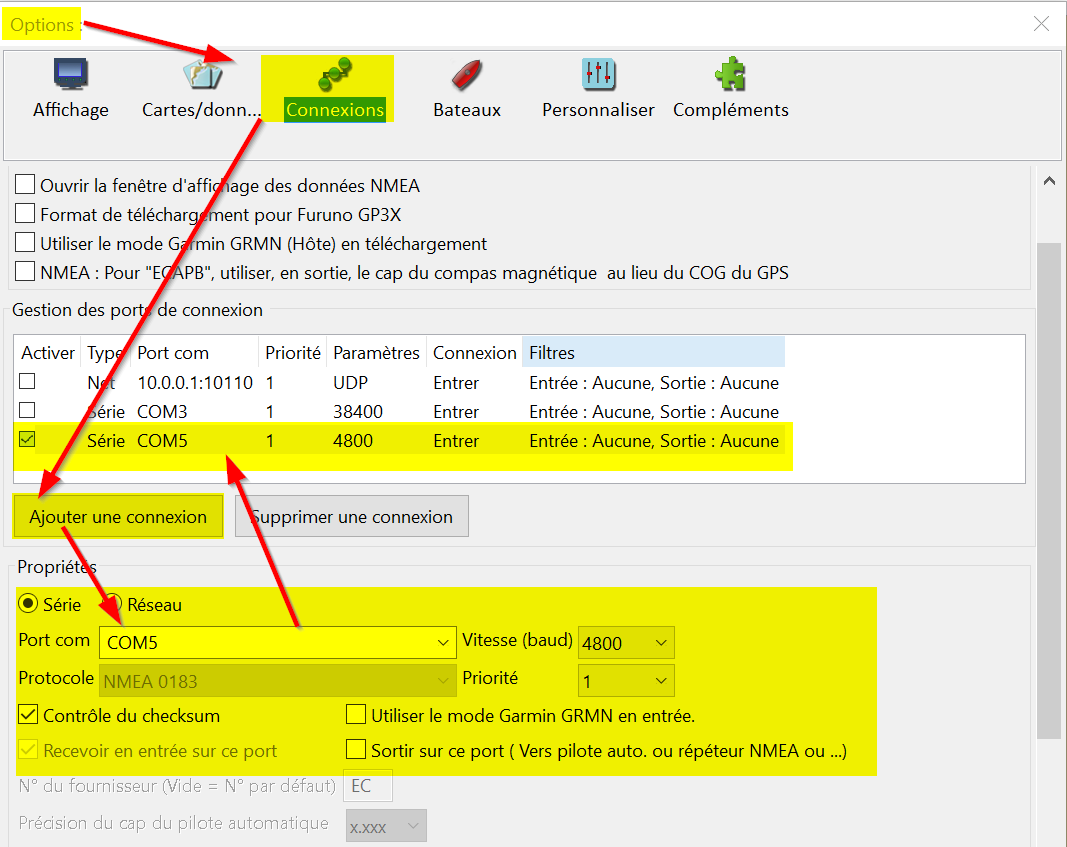Switch to the Affichage tab label
This screenshot has width=1067, height=847.
pyautogui.click(x=71, y=110)
